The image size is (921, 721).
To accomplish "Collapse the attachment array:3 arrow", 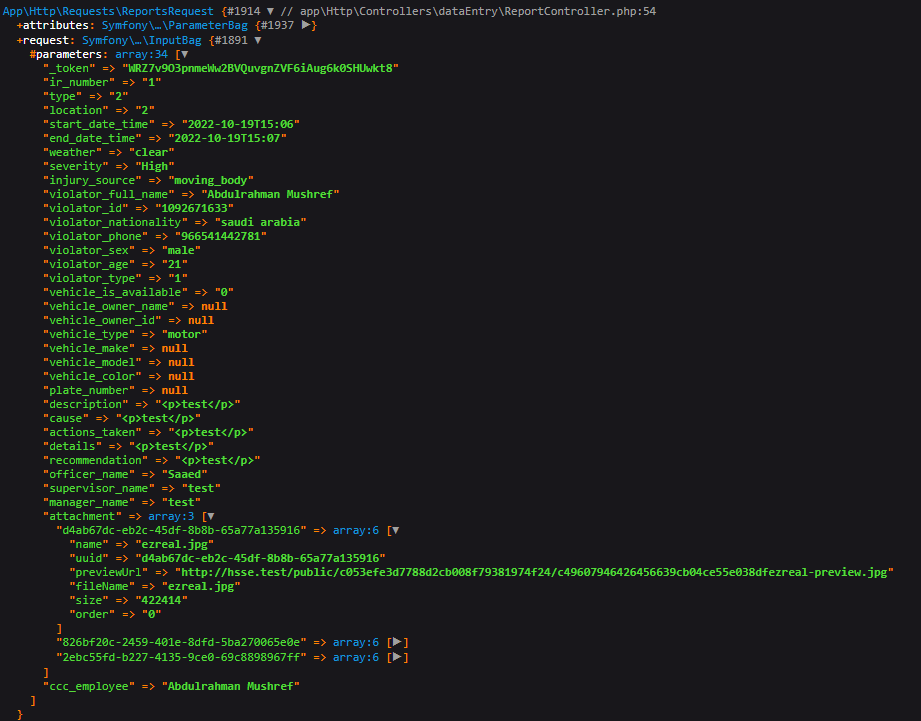I will tap(210, 516).
